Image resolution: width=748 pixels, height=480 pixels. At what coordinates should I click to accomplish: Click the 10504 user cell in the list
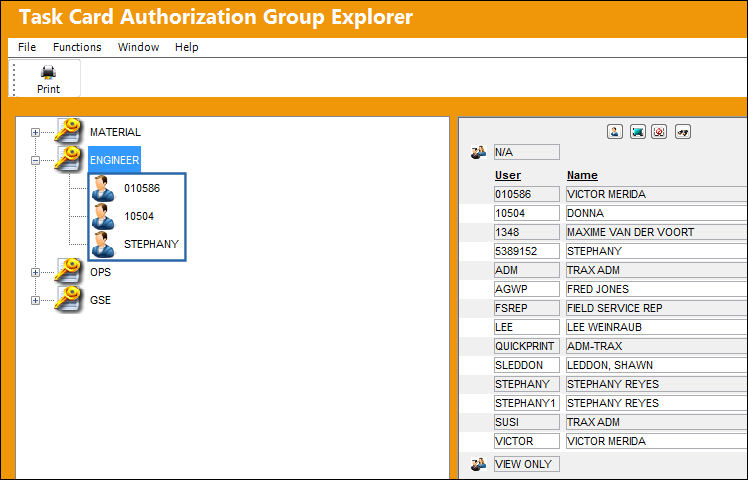click(x=527, y=213)
